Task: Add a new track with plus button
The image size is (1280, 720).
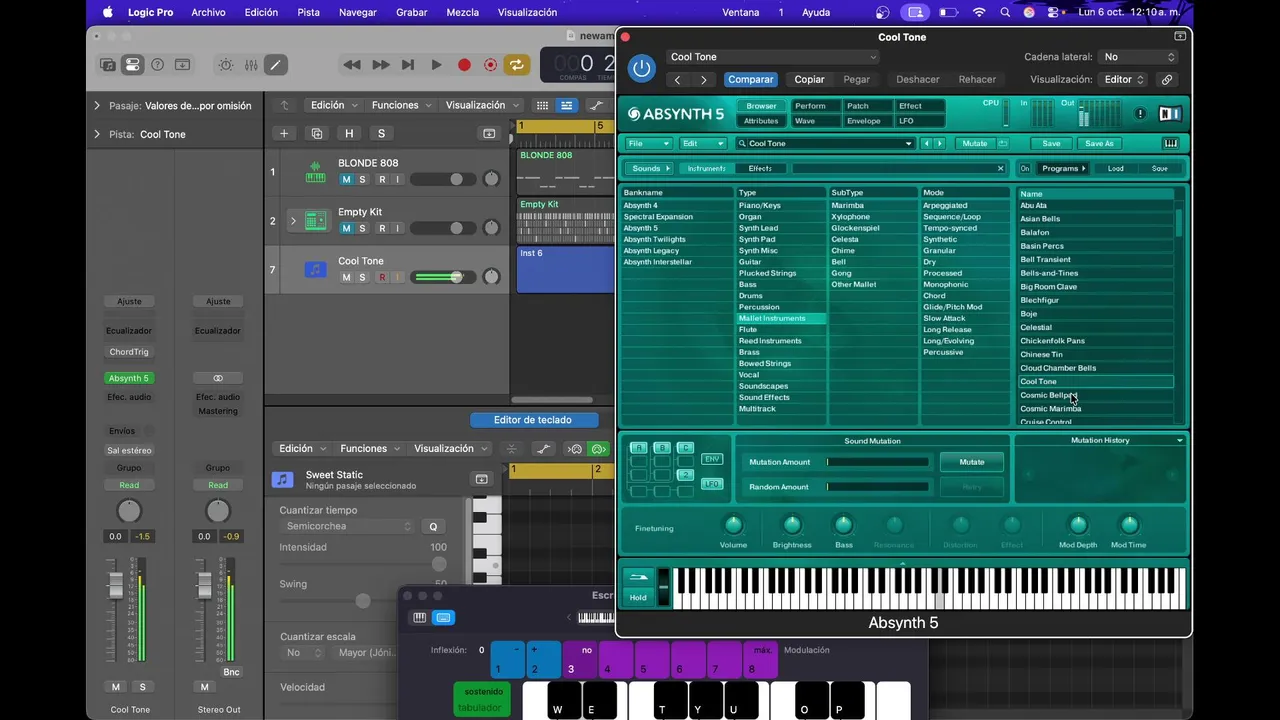Action: click(284, 133)
